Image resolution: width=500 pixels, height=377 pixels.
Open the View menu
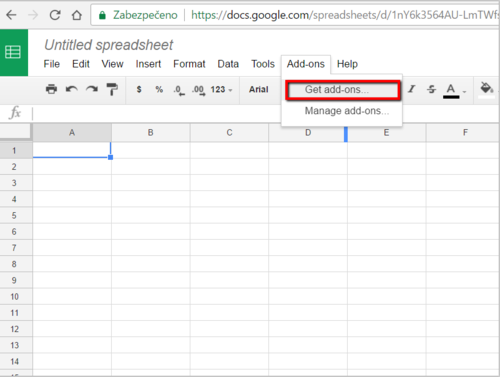(112, 64)
